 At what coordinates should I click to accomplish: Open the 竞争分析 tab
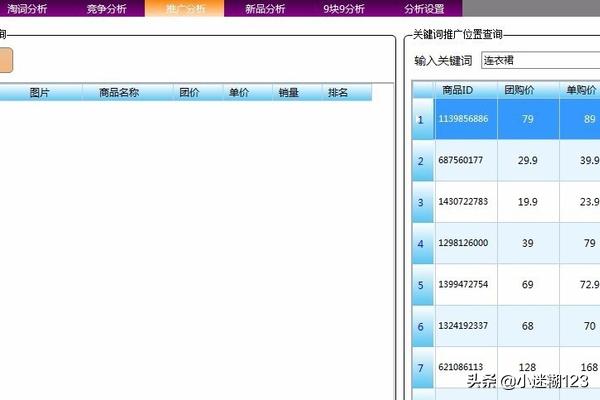106,8
